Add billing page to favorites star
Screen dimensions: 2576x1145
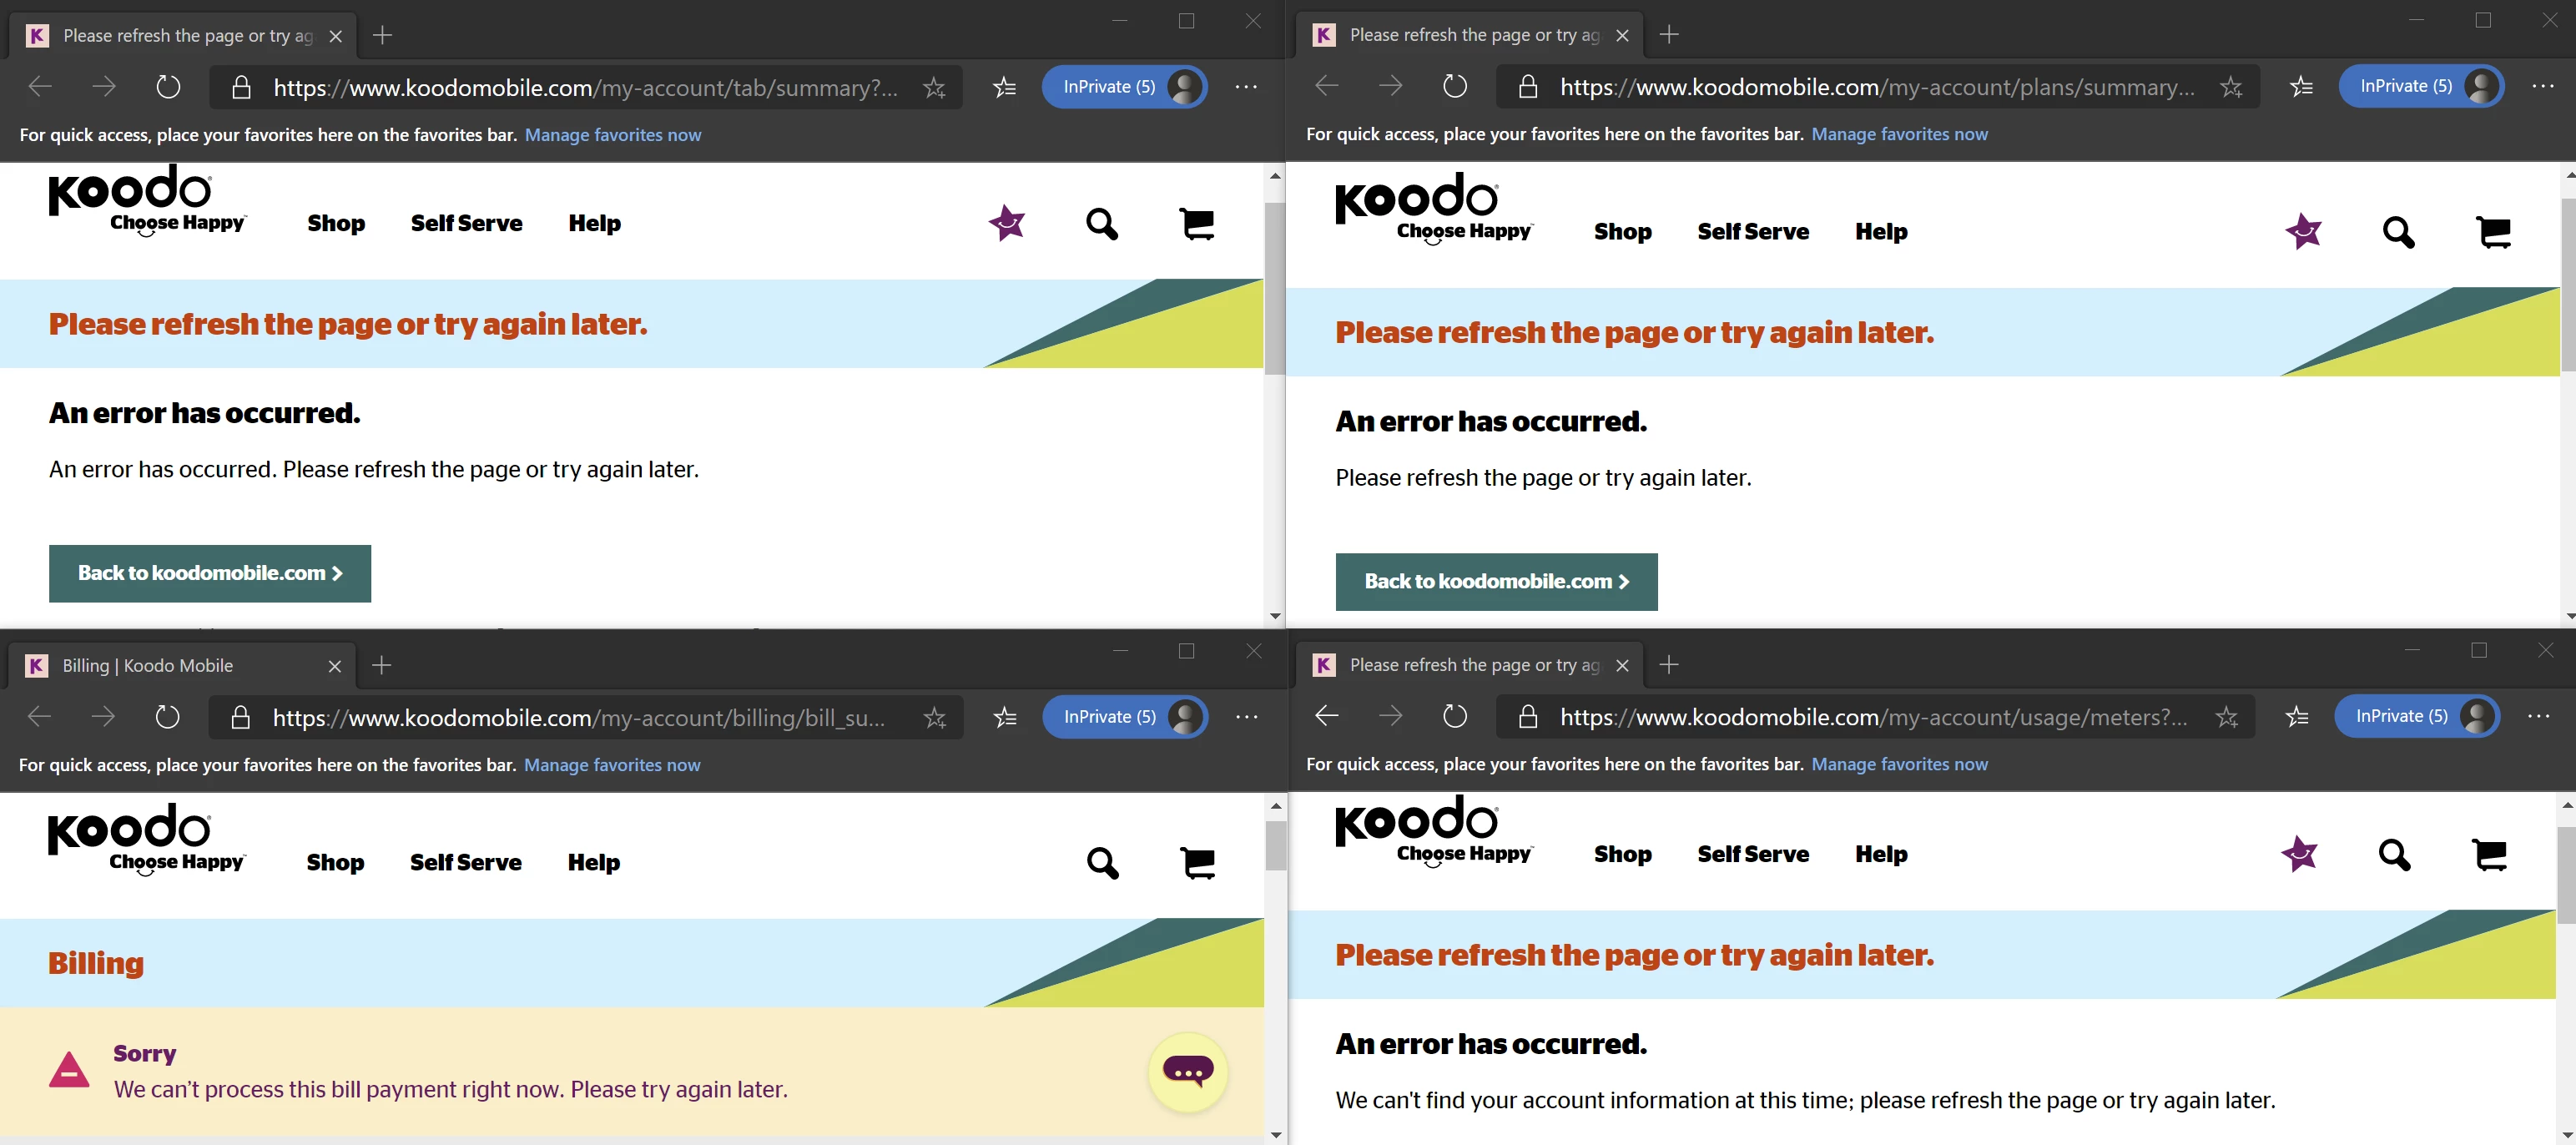(934, 718)
